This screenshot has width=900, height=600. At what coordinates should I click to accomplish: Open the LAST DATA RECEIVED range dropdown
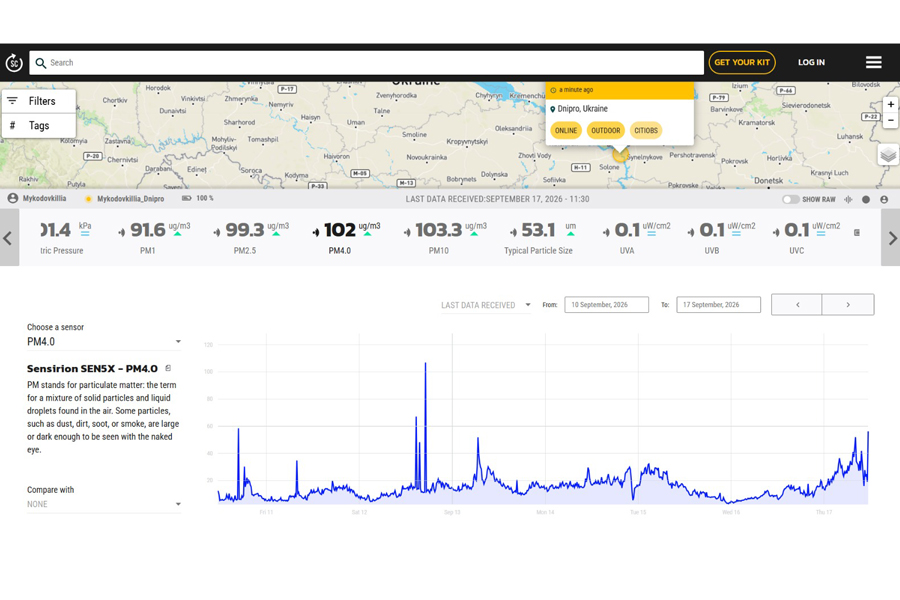coord(486,305)
